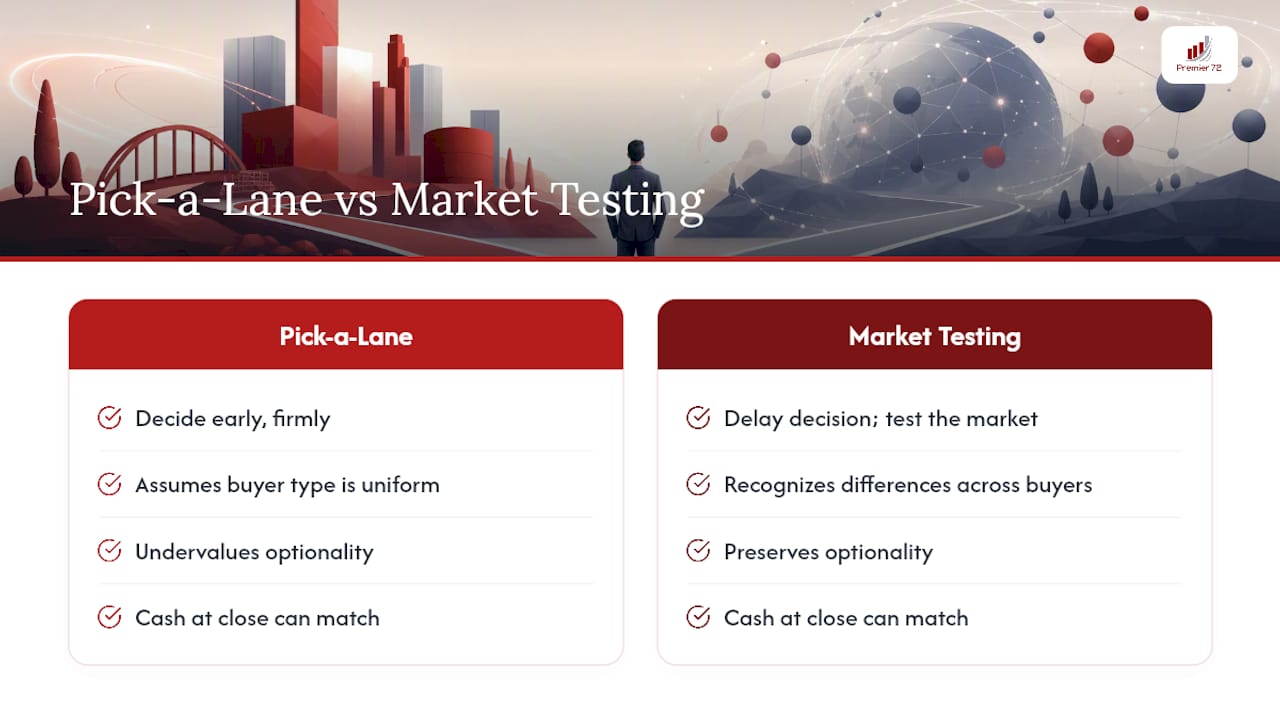Click checkmark icon beside 'Delay decision; test the market'
The image size is (1280, 720).
(x=698, y=418)
